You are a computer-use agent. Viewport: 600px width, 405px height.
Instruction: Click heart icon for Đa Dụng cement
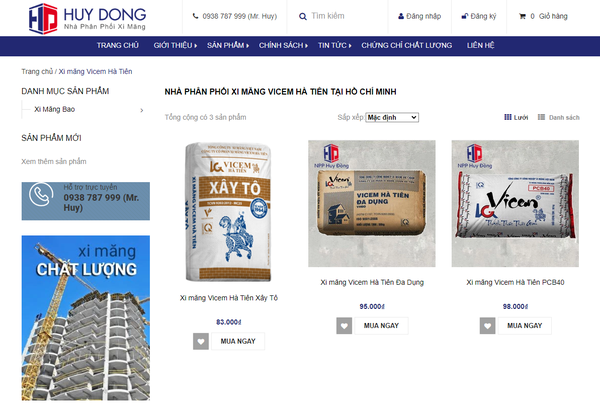[x=344, y=326]
